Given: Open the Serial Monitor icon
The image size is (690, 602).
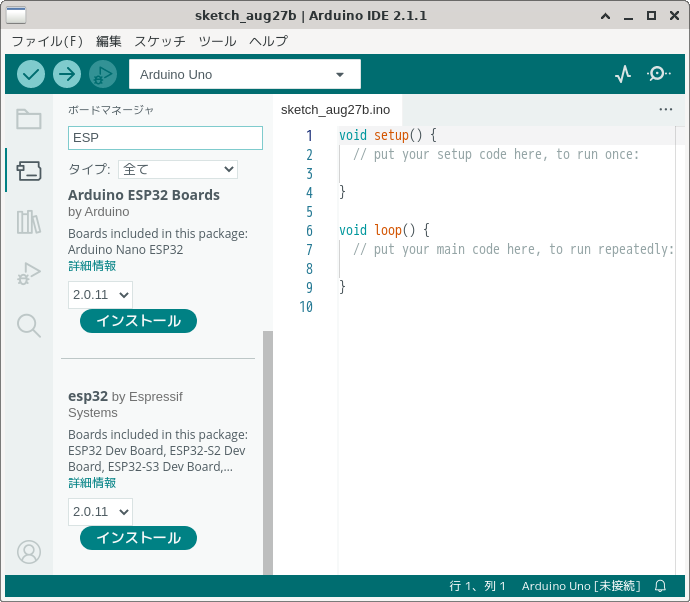Looking at the screenshot, I should tap(658, 74).
